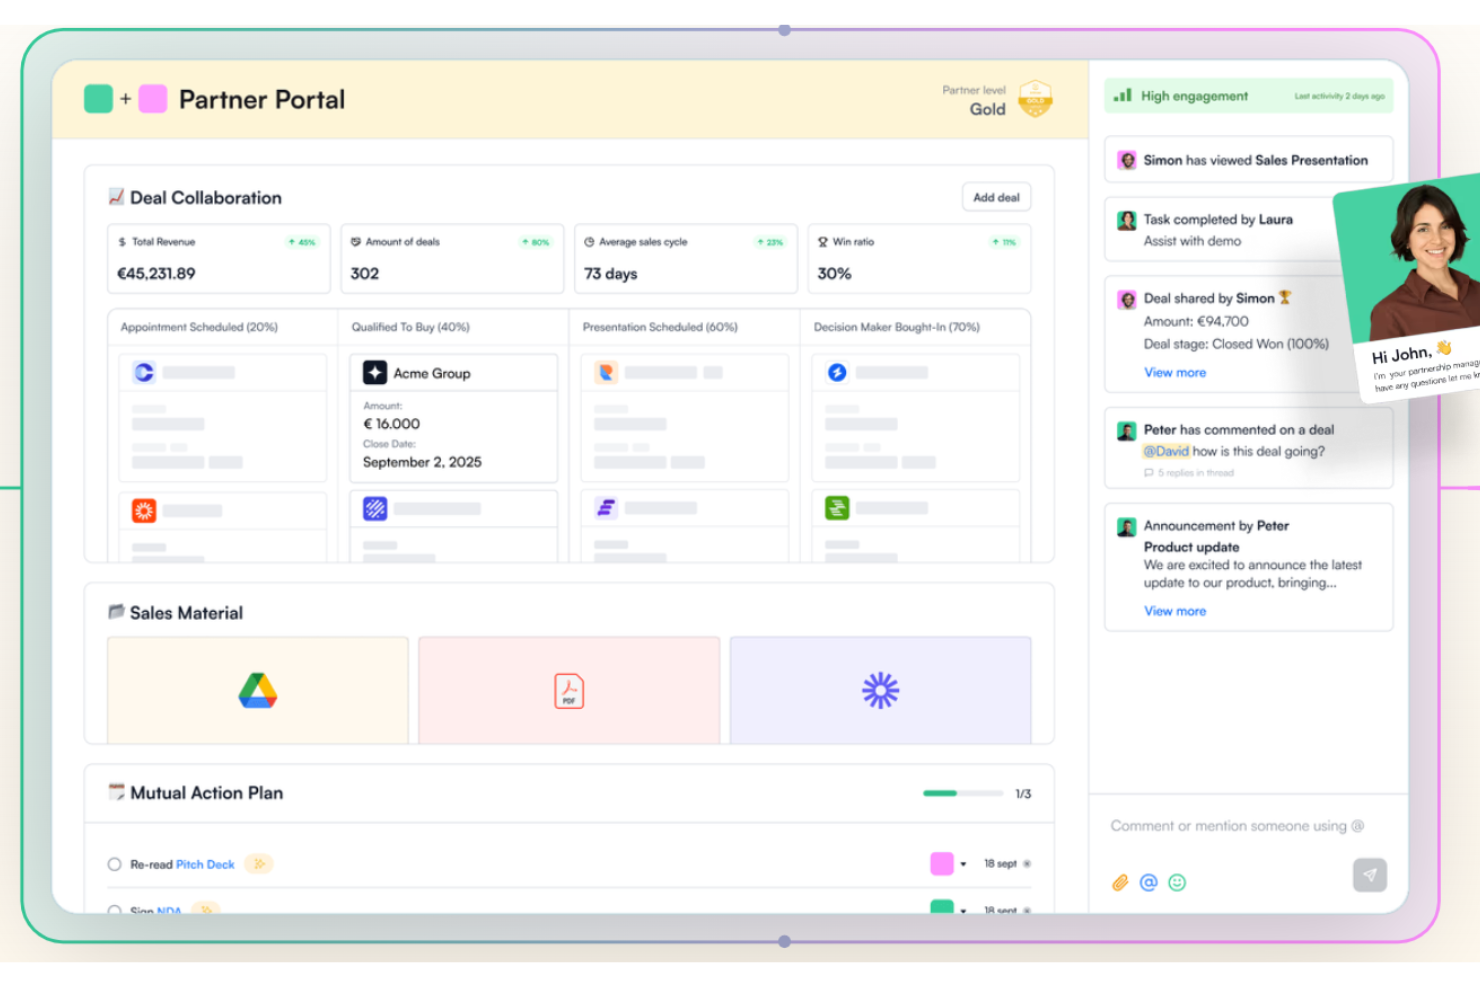Click the Gold partner level badge

1035,99
